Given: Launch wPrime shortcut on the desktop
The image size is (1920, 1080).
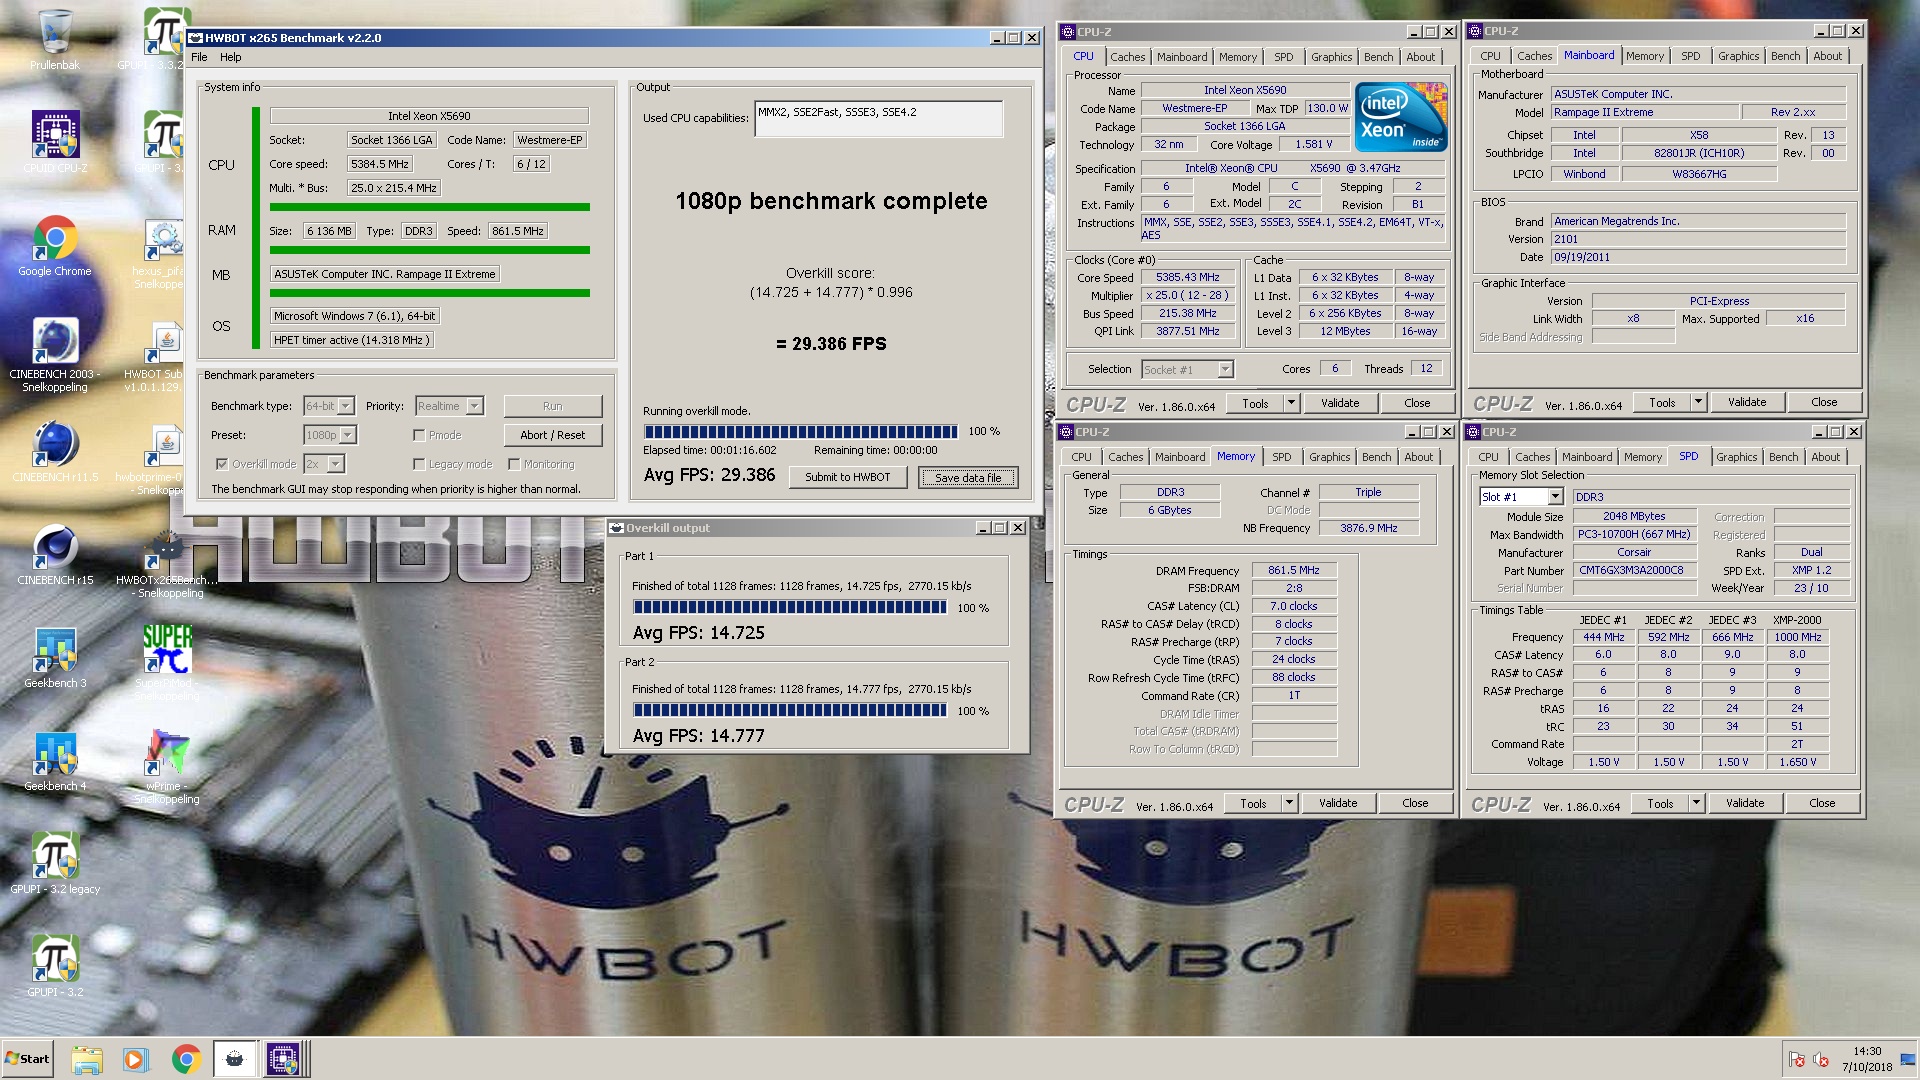Looking at the screenshot, I should [166, 768].
